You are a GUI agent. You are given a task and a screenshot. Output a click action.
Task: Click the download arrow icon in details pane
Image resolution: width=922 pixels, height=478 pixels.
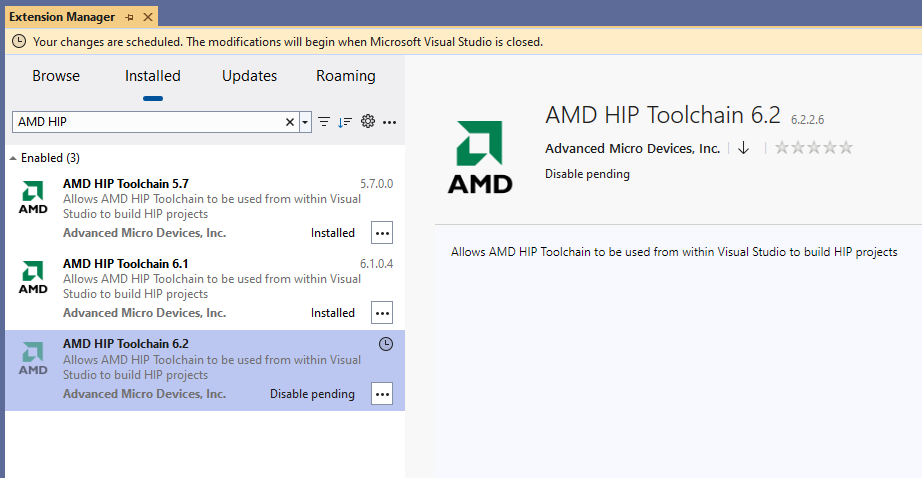point(743,148)
